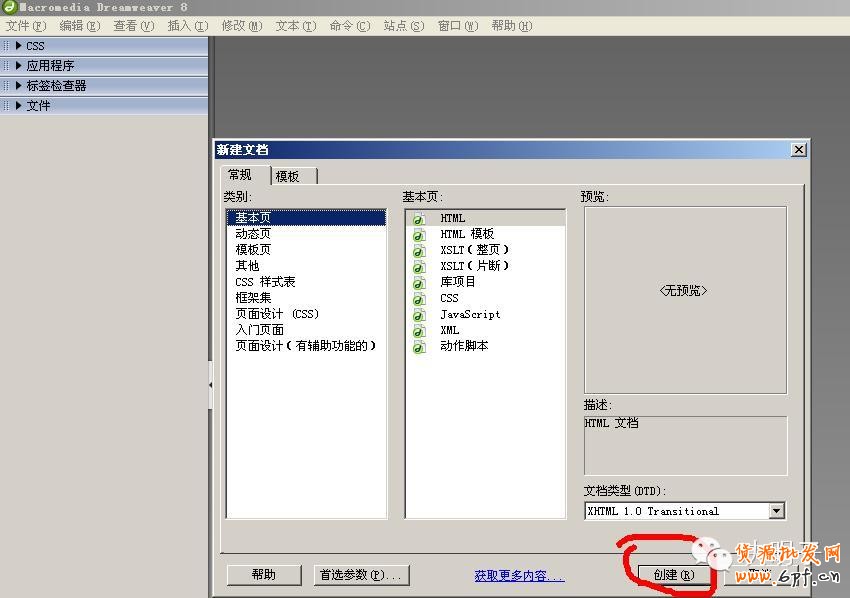
Task: Click the HTML 模板 file icon
Action: click(418, 234)
